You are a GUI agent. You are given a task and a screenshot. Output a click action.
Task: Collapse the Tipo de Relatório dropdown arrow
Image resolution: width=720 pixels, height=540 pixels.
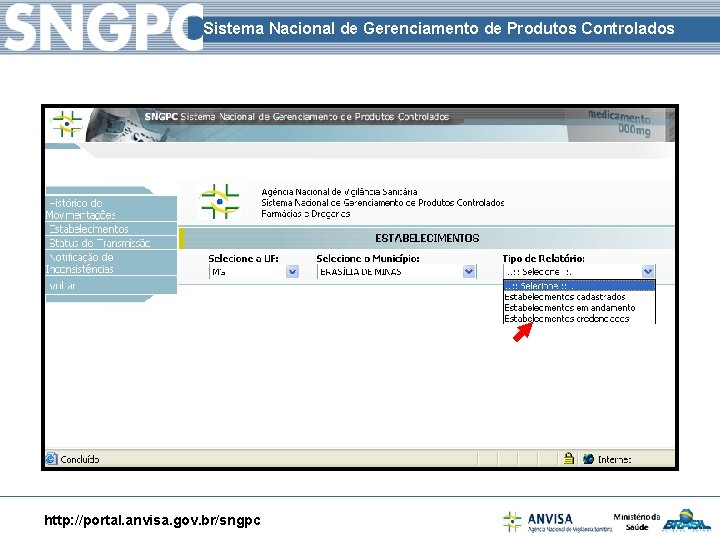(647, 271)
